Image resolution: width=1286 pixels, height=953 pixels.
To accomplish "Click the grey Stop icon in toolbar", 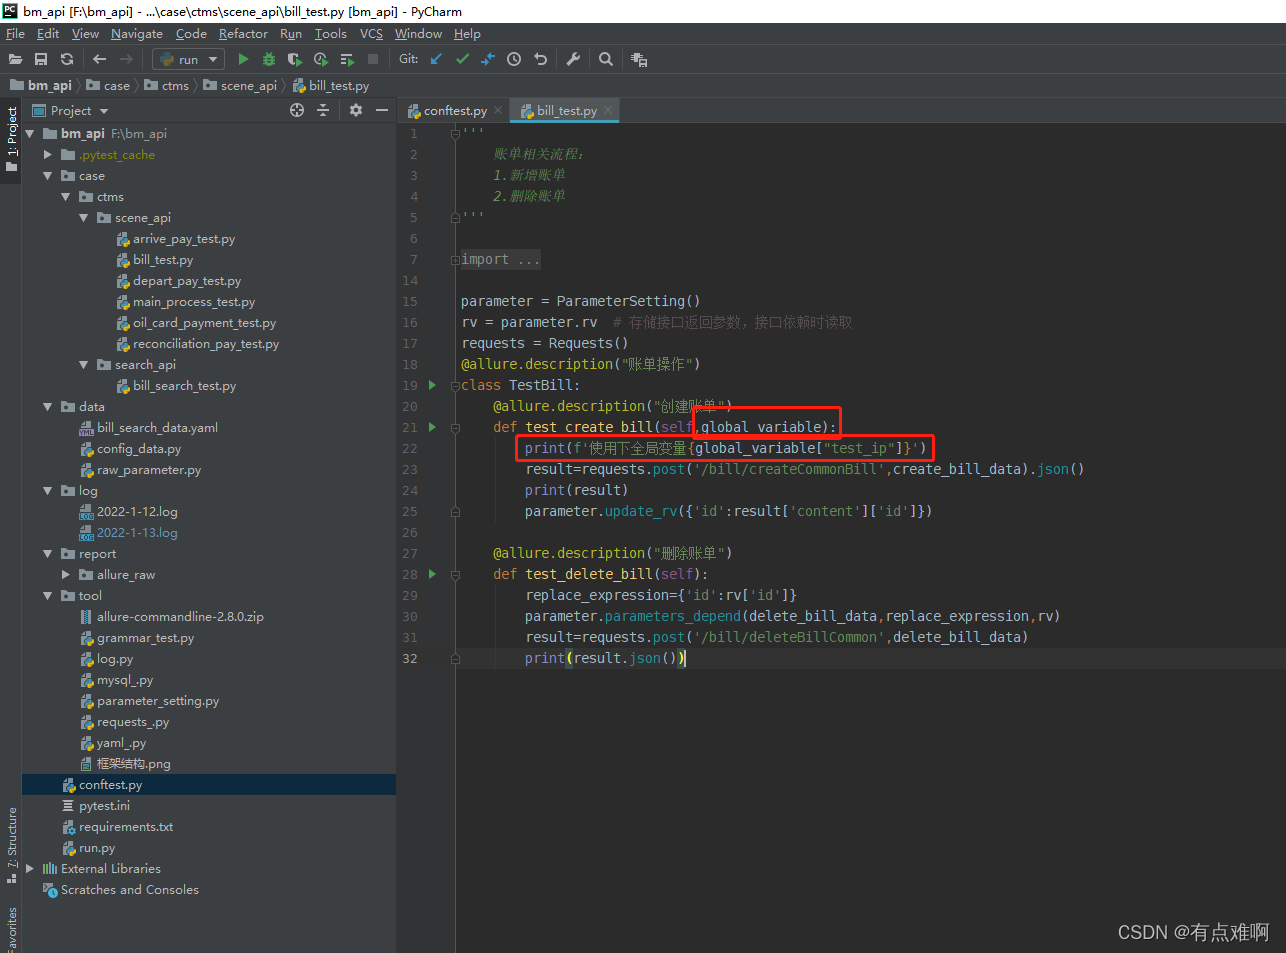I will click(x=373, y=60).
